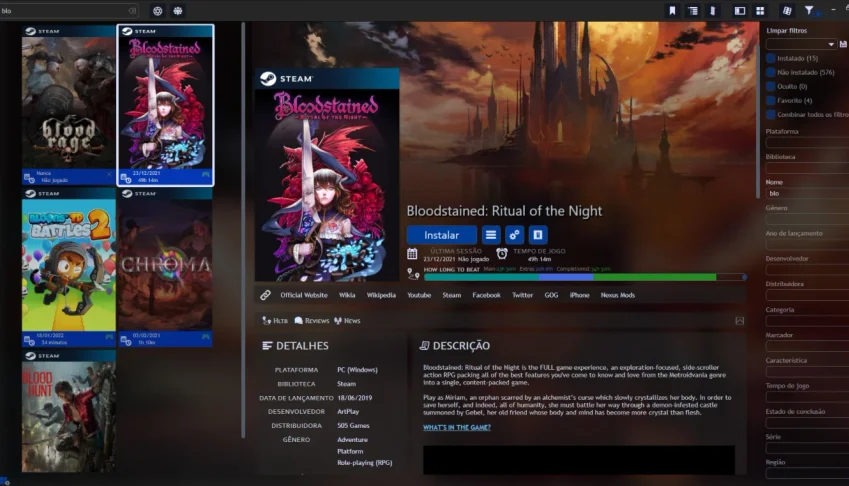Switch to grid view layout
This screenshot has height=486, width=849.
[x=760, y=11]
